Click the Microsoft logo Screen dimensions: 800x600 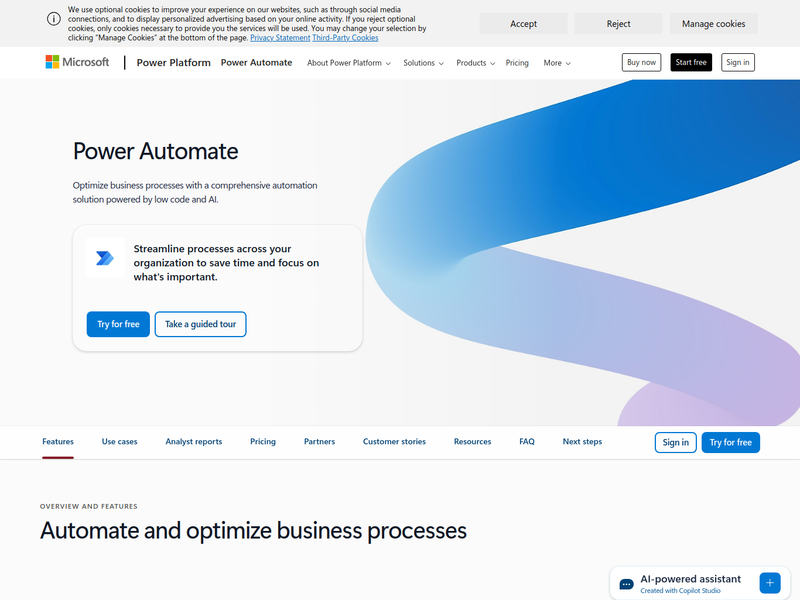click(x=77, y=62)
